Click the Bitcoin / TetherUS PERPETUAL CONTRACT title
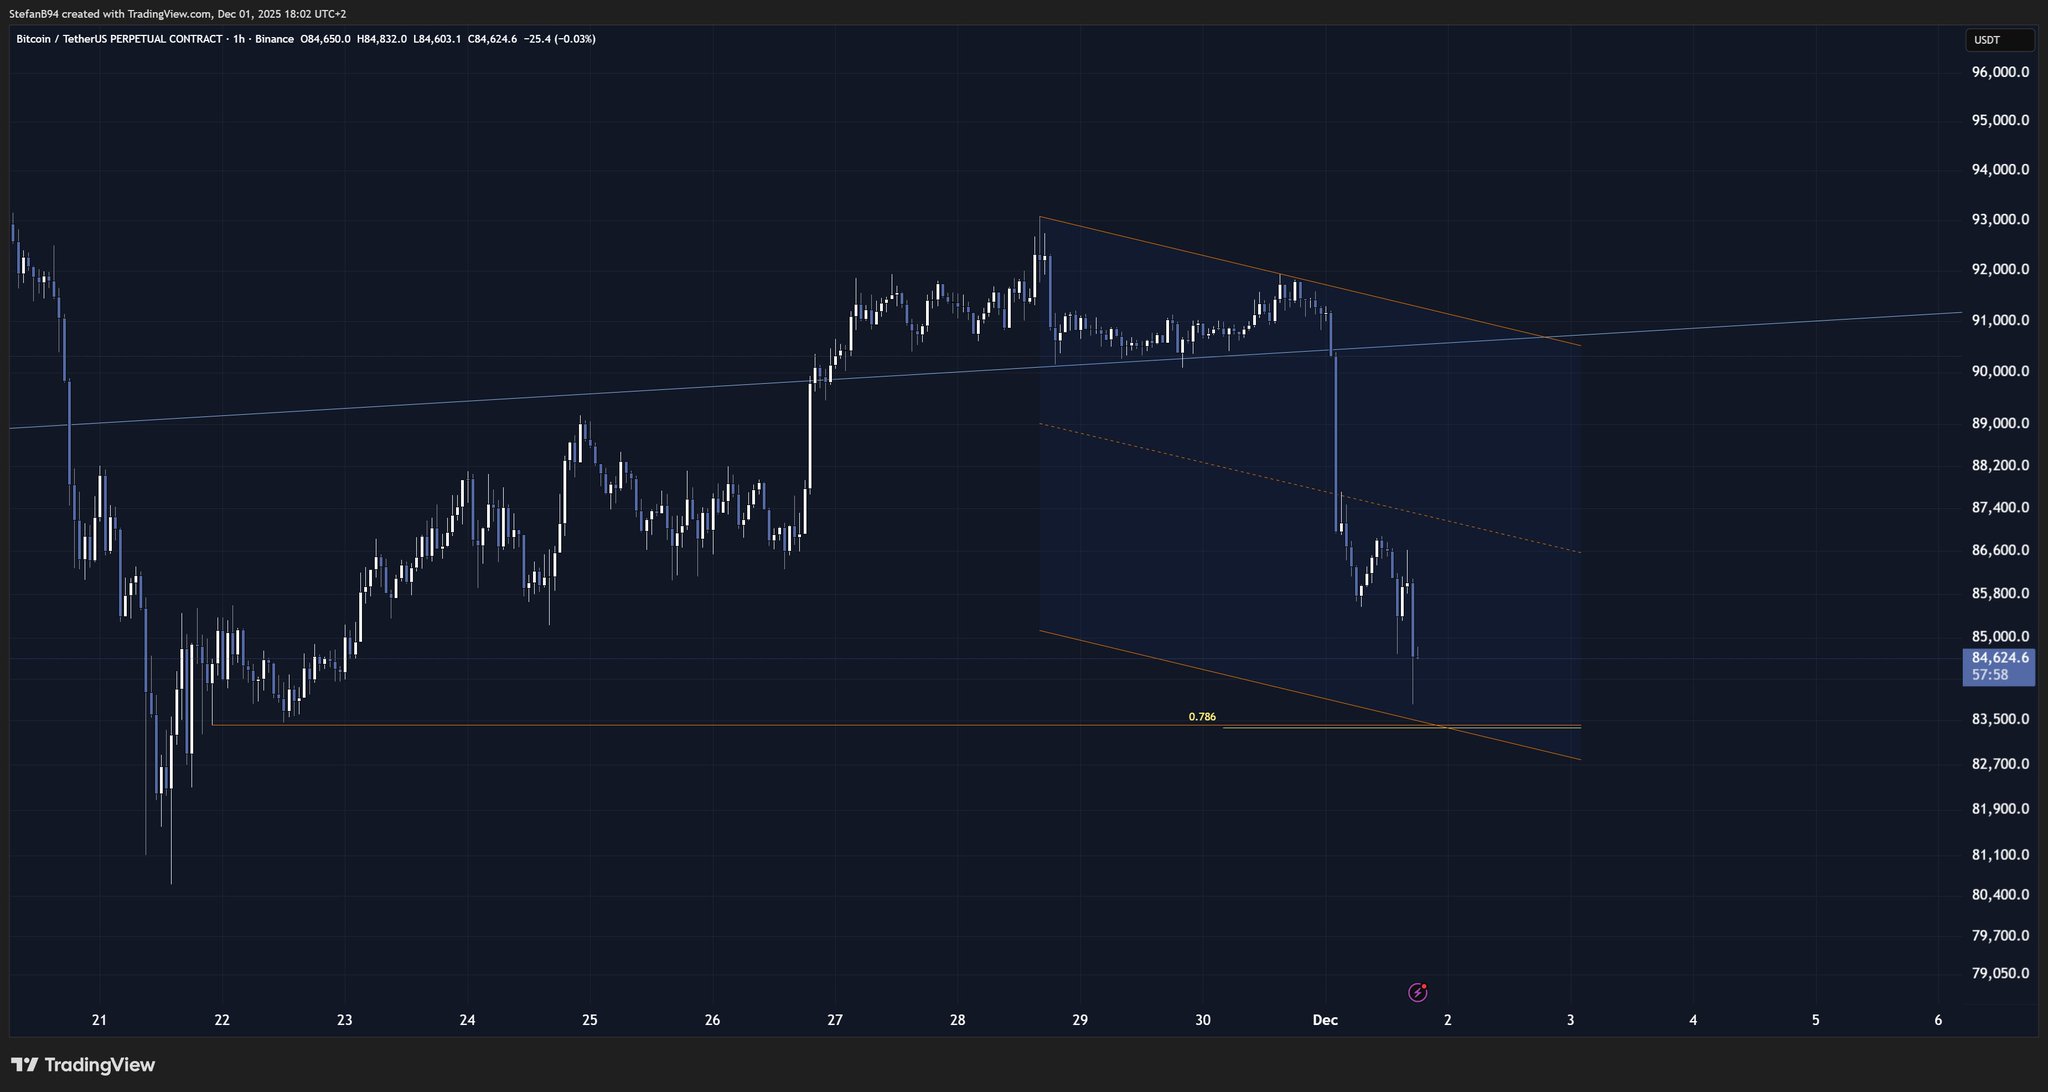The height and width of the screenshot is (1092, 2048). click(x=119, y=39)
